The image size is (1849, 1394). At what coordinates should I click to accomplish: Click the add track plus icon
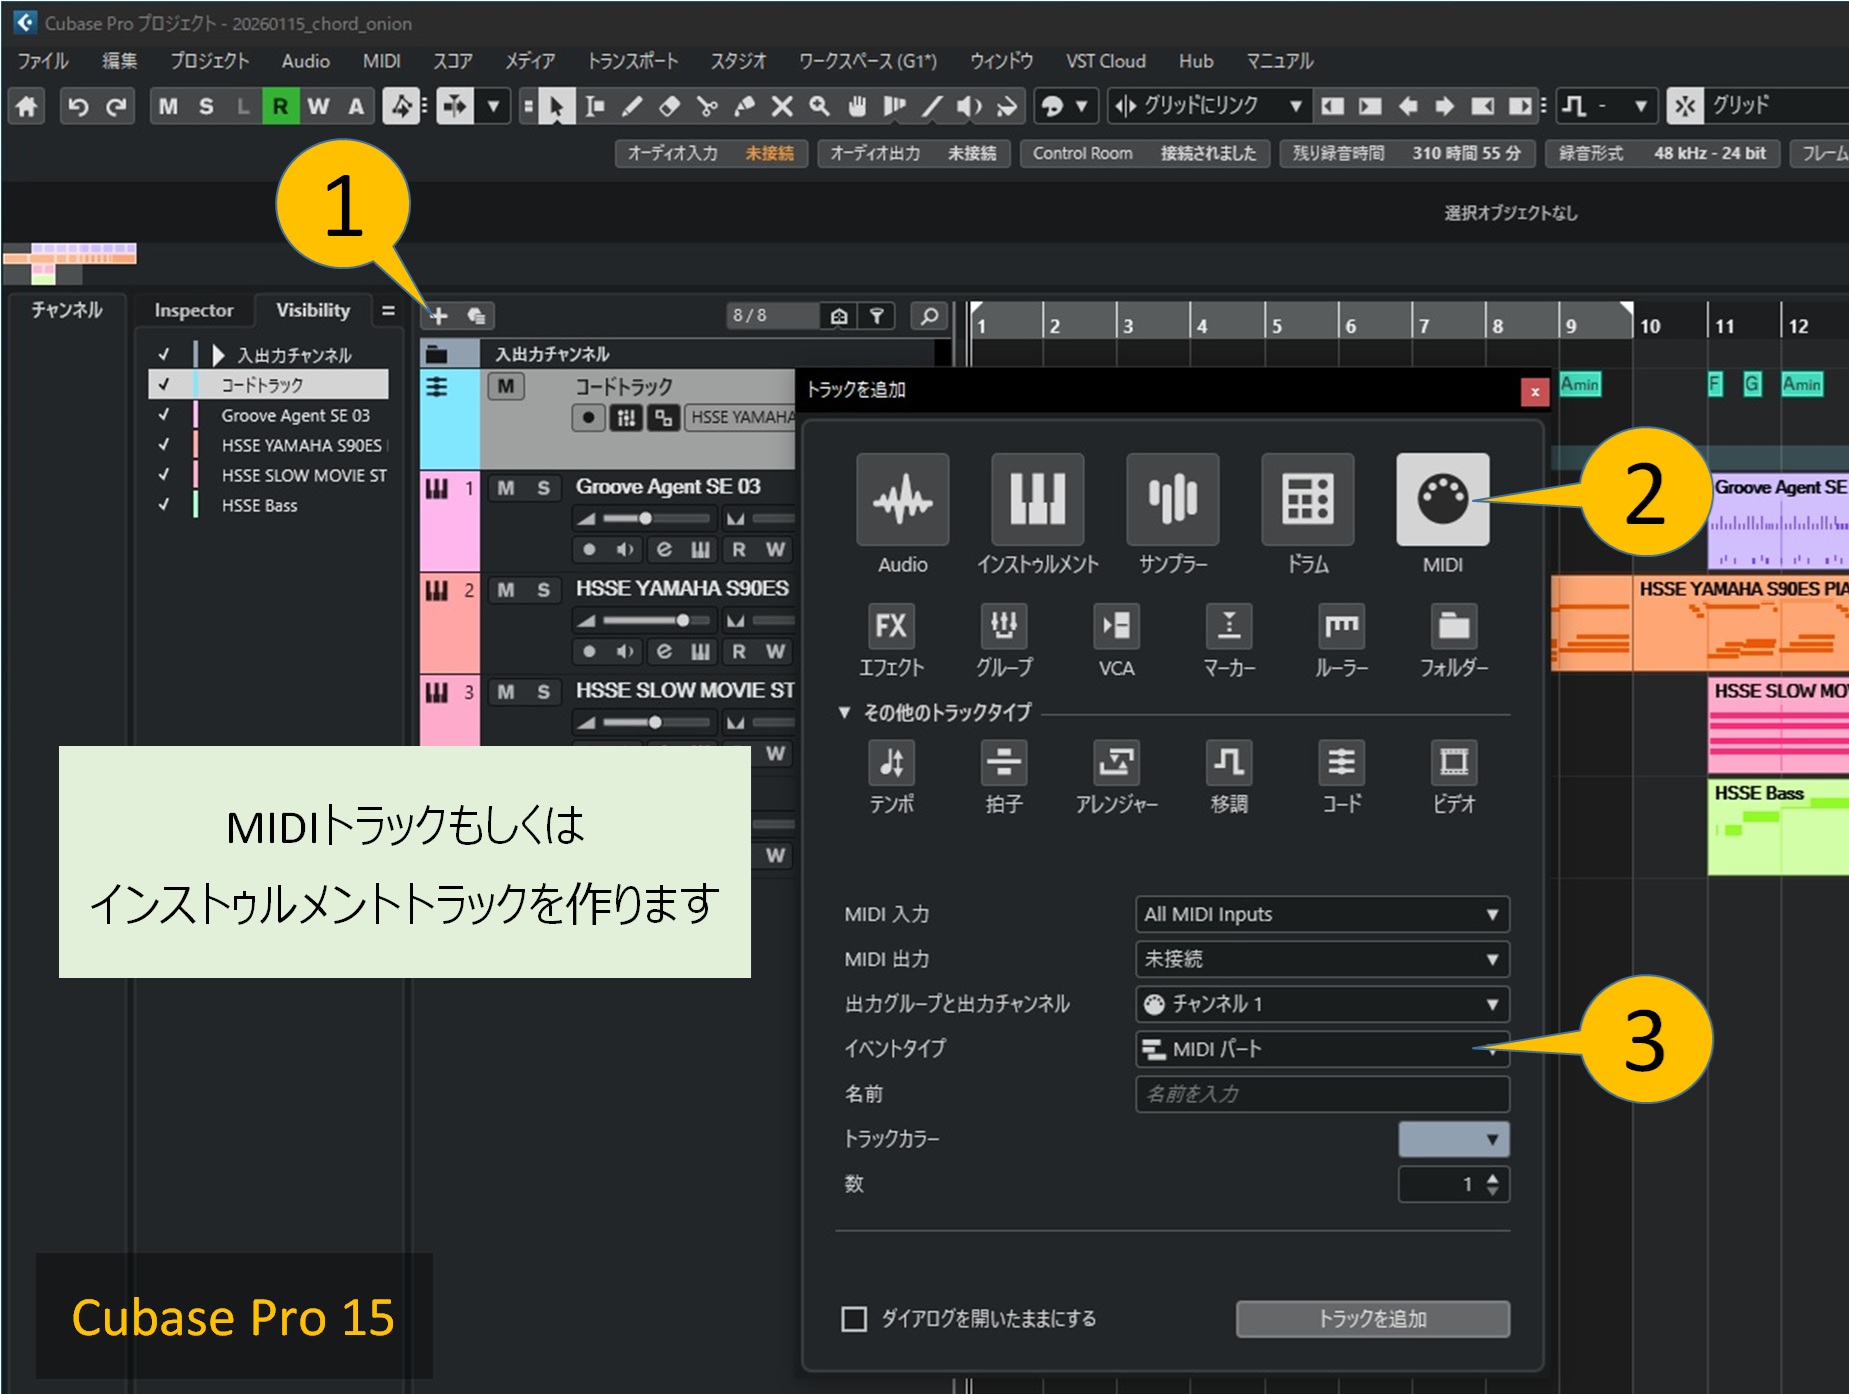click(x=439, y=316)
